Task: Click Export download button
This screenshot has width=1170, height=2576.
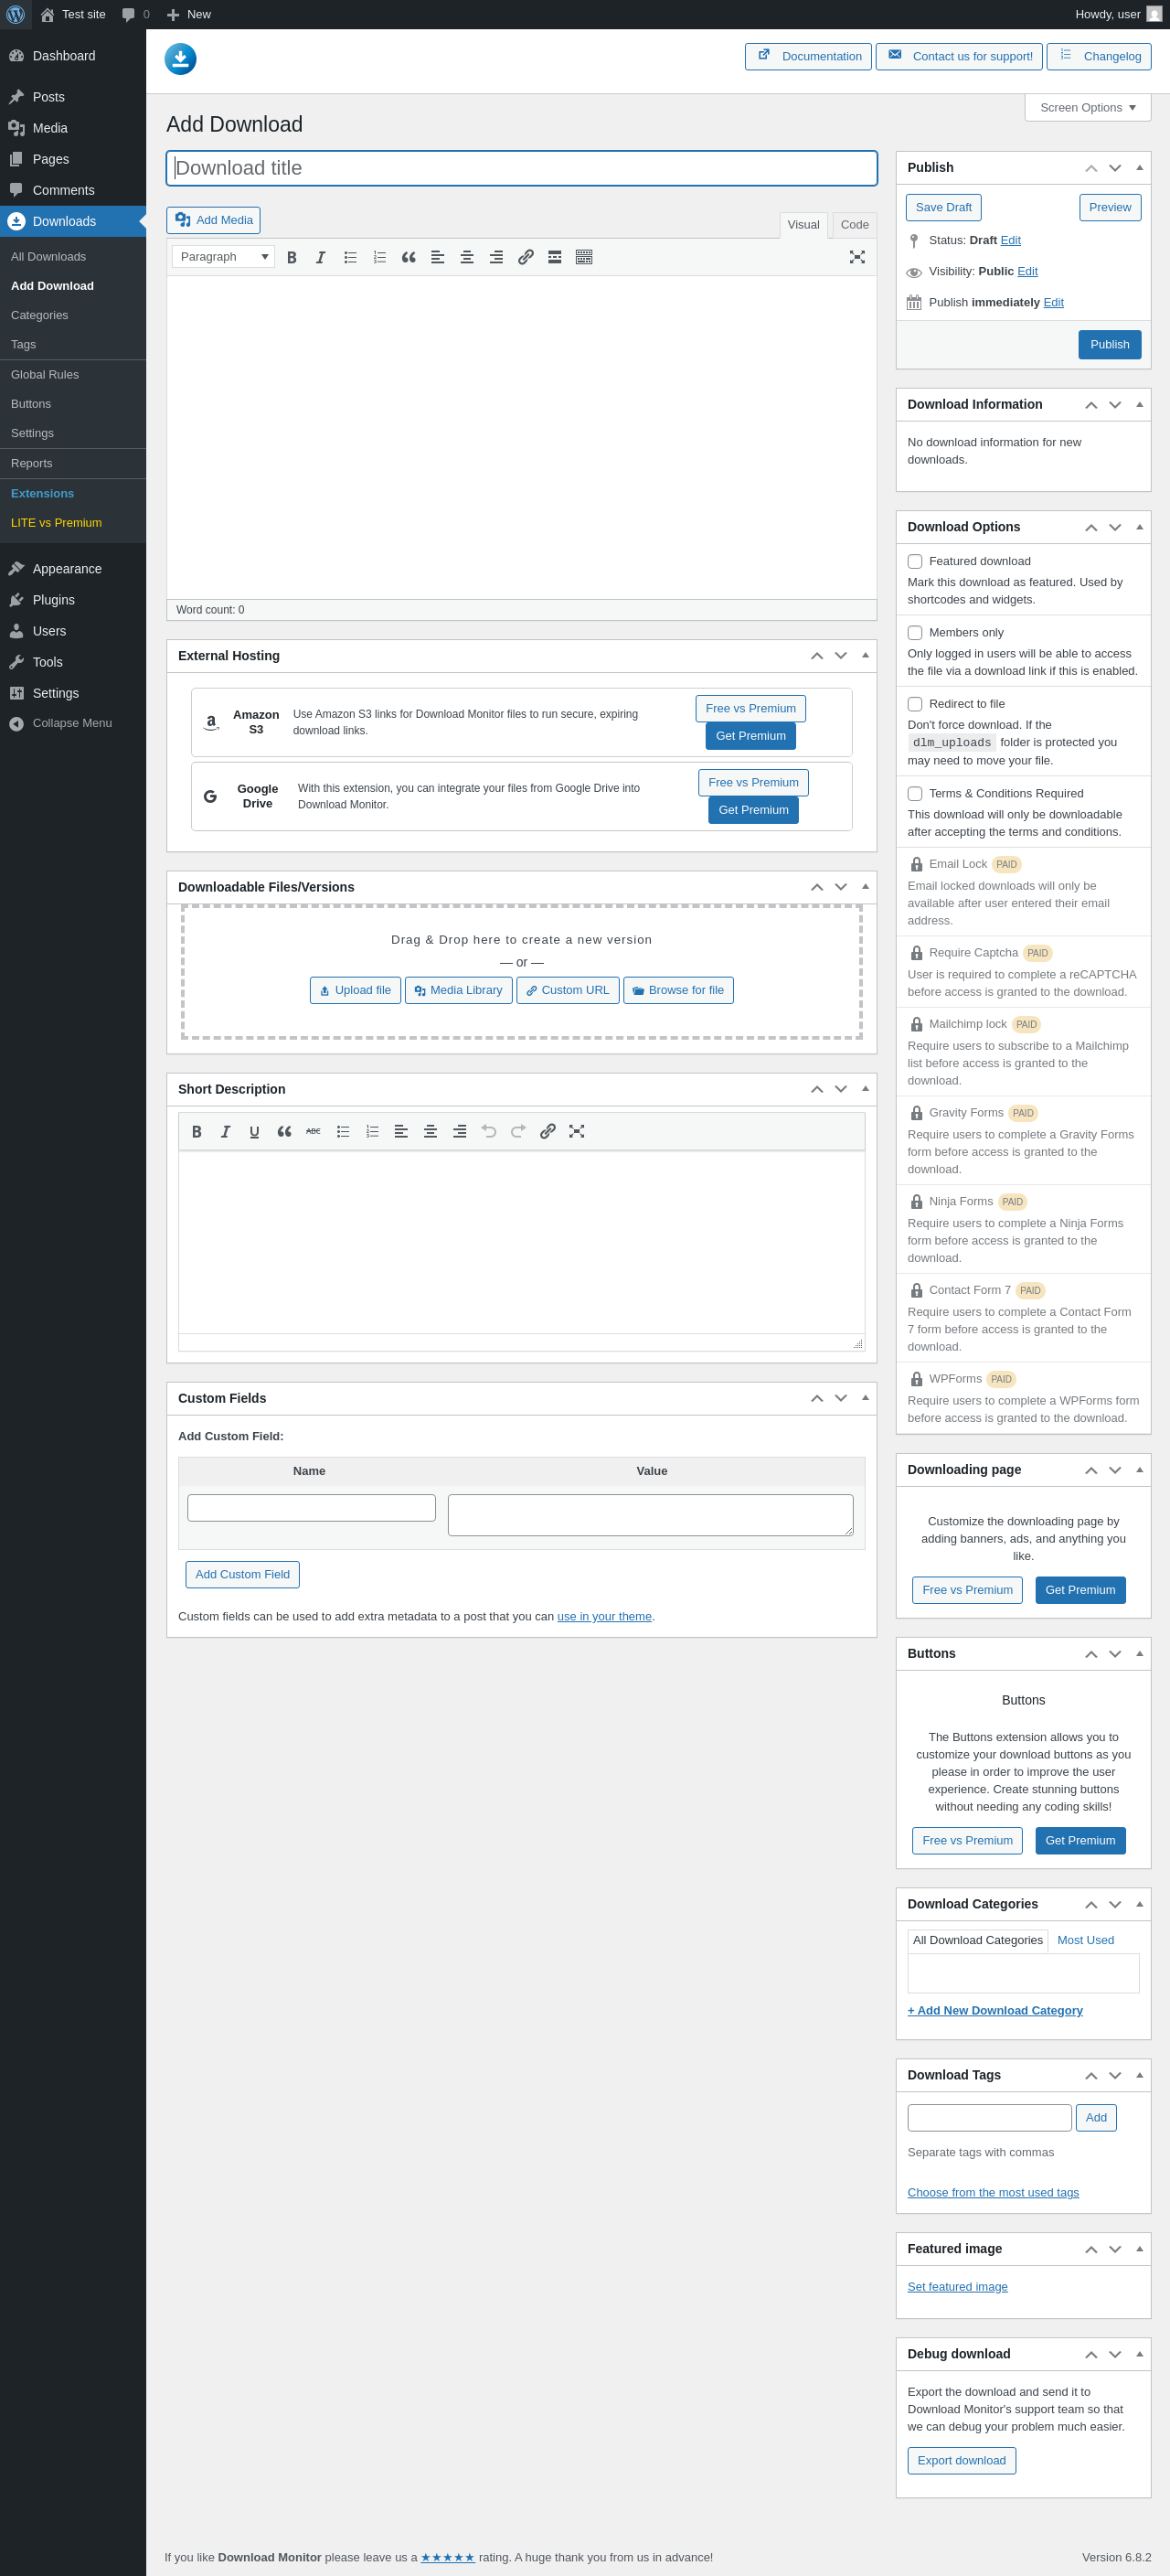Action: click(x=961, y=2461)
